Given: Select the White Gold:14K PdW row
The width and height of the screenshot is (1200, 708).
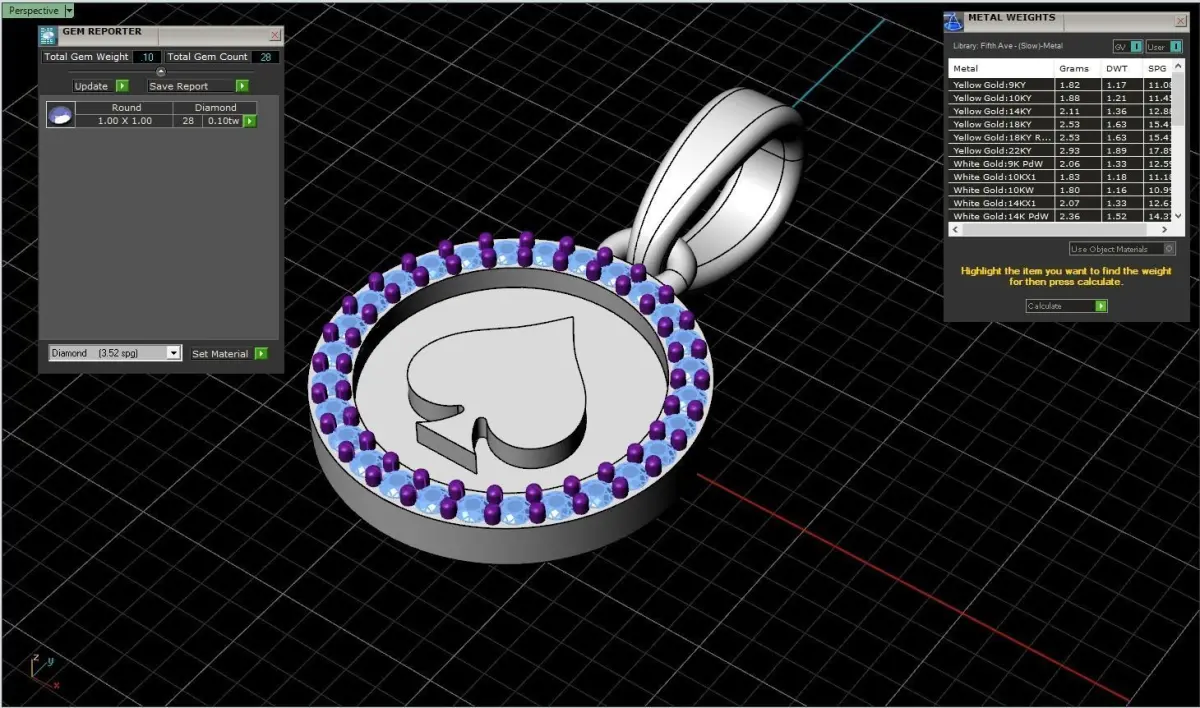Looking at the screenshot, I should pos(1060,216).
